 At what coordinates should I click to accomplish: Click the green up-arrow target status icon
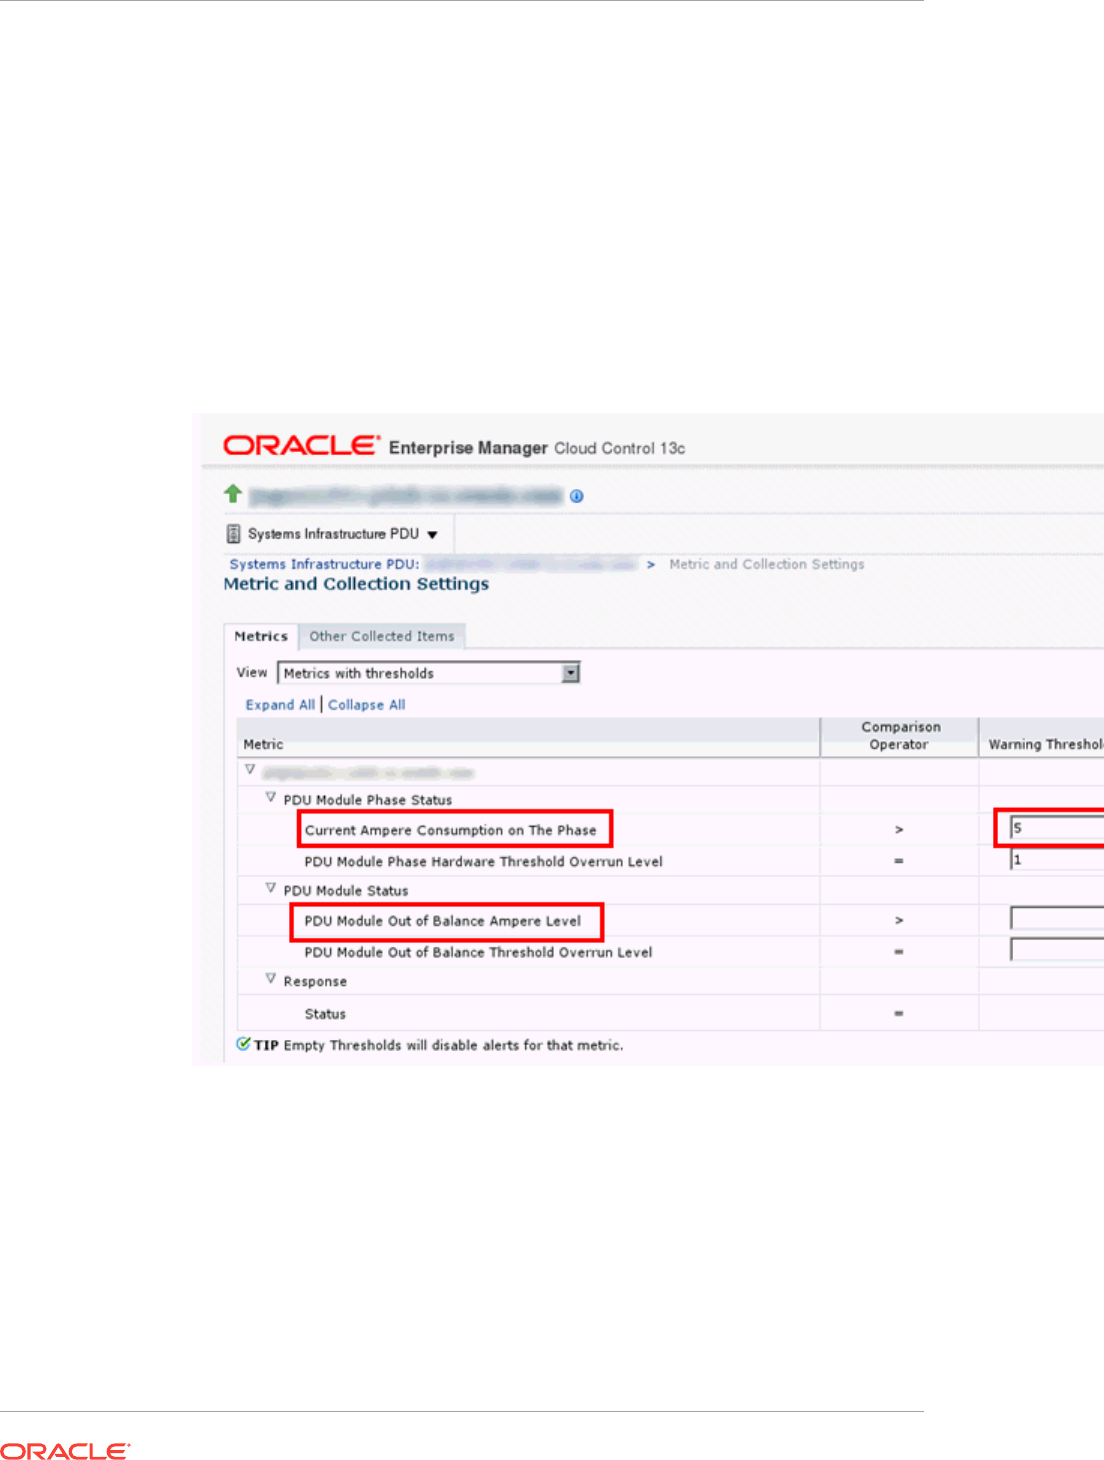click(x=233, y=493)
